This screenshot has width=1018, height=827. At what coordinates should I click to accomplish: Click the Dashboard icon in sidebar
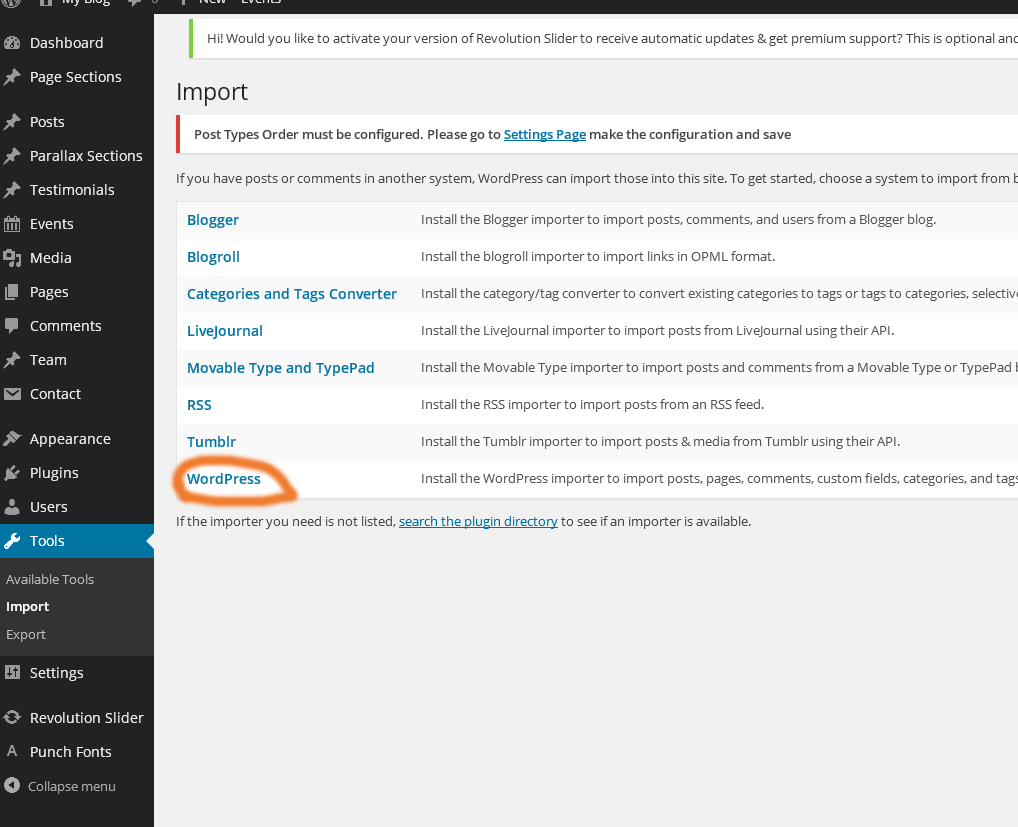[12, 43]
